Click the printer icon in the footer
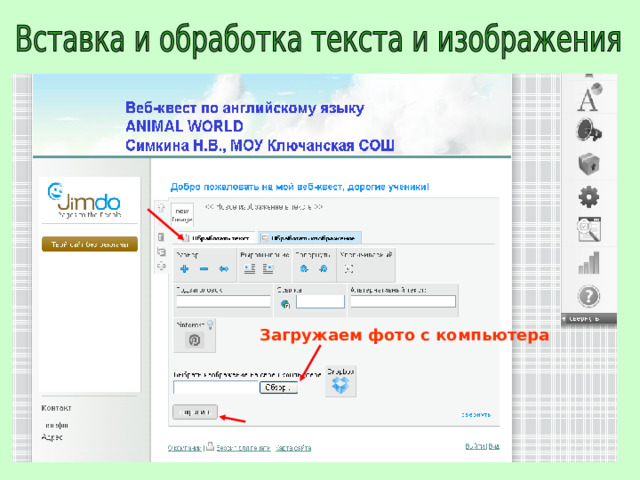 [x=210, y=446]
